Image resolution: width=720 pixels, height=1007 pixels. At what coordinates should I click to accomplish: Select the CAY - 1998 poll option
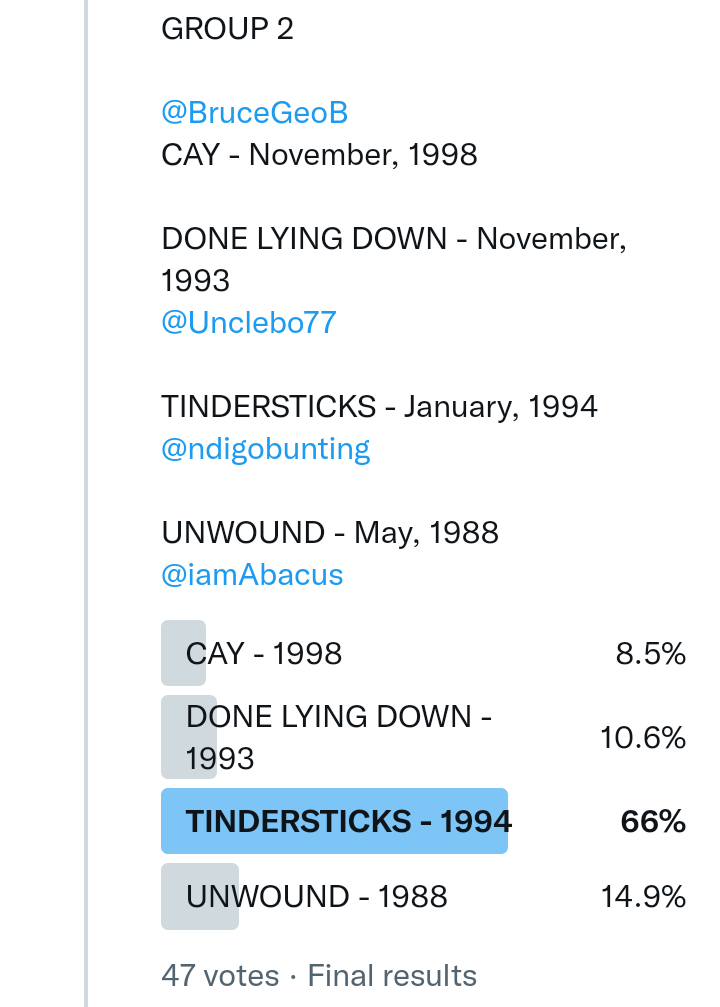[264, 654]
